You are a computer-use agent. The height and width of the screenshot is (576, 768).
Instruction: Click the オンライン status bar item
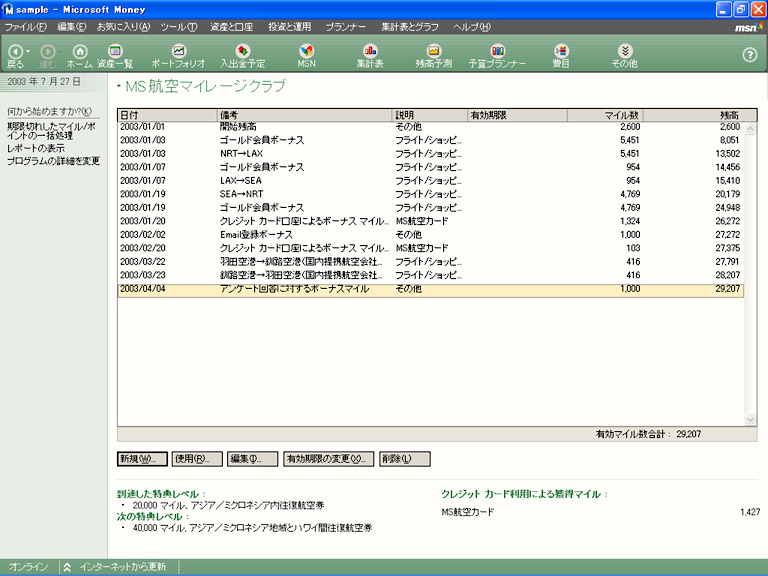(28, 567)
